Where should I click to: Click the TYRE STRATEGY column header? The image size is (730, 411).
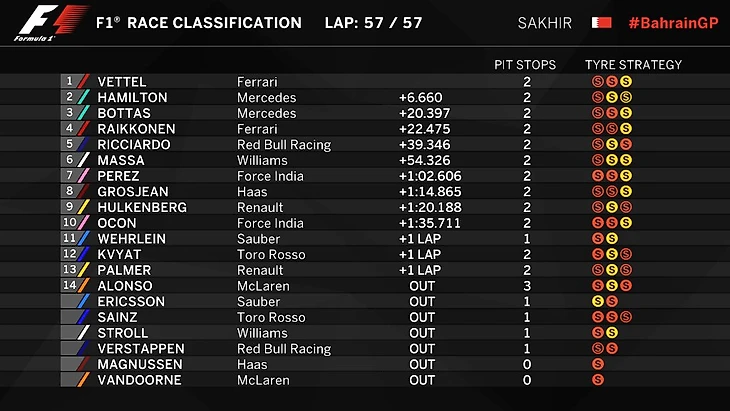click(x=633, y=65)
